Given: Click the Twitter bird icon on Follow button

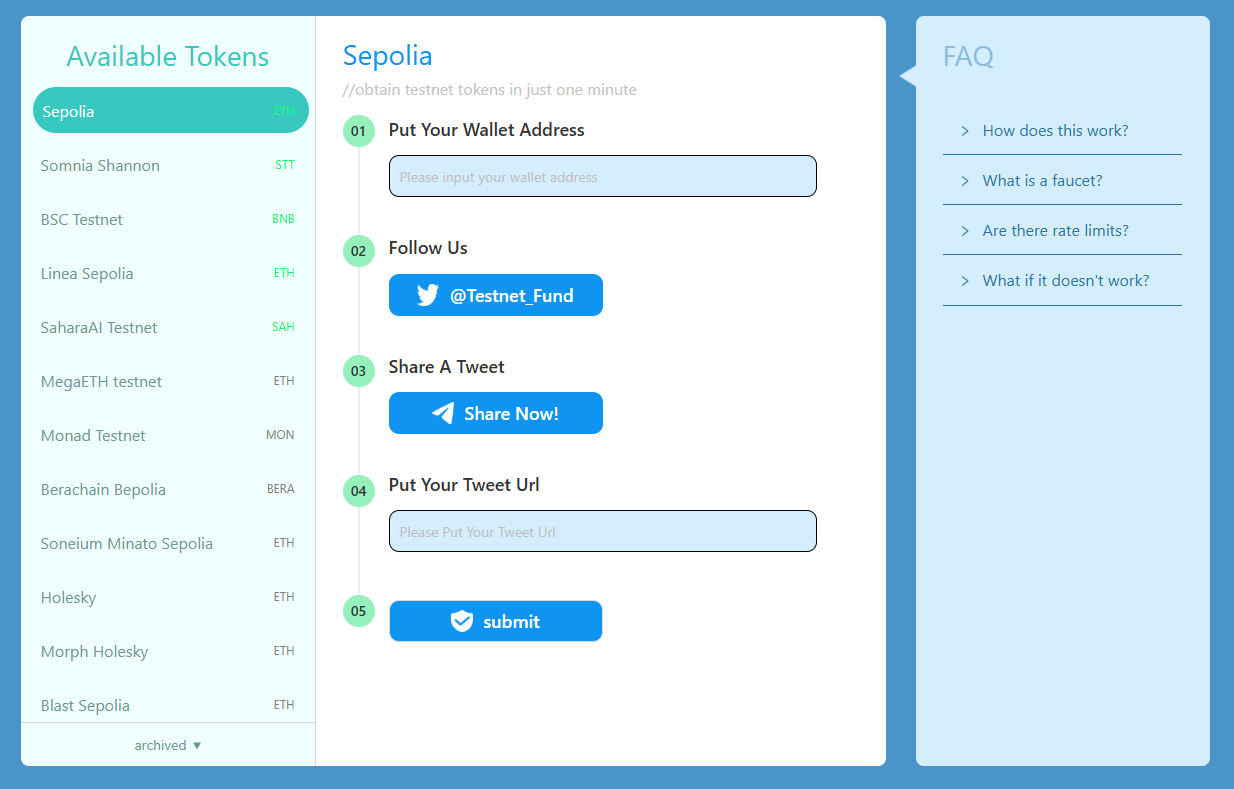Looking at the screenshot, I should pyautogui.click(x=428, y=295).
